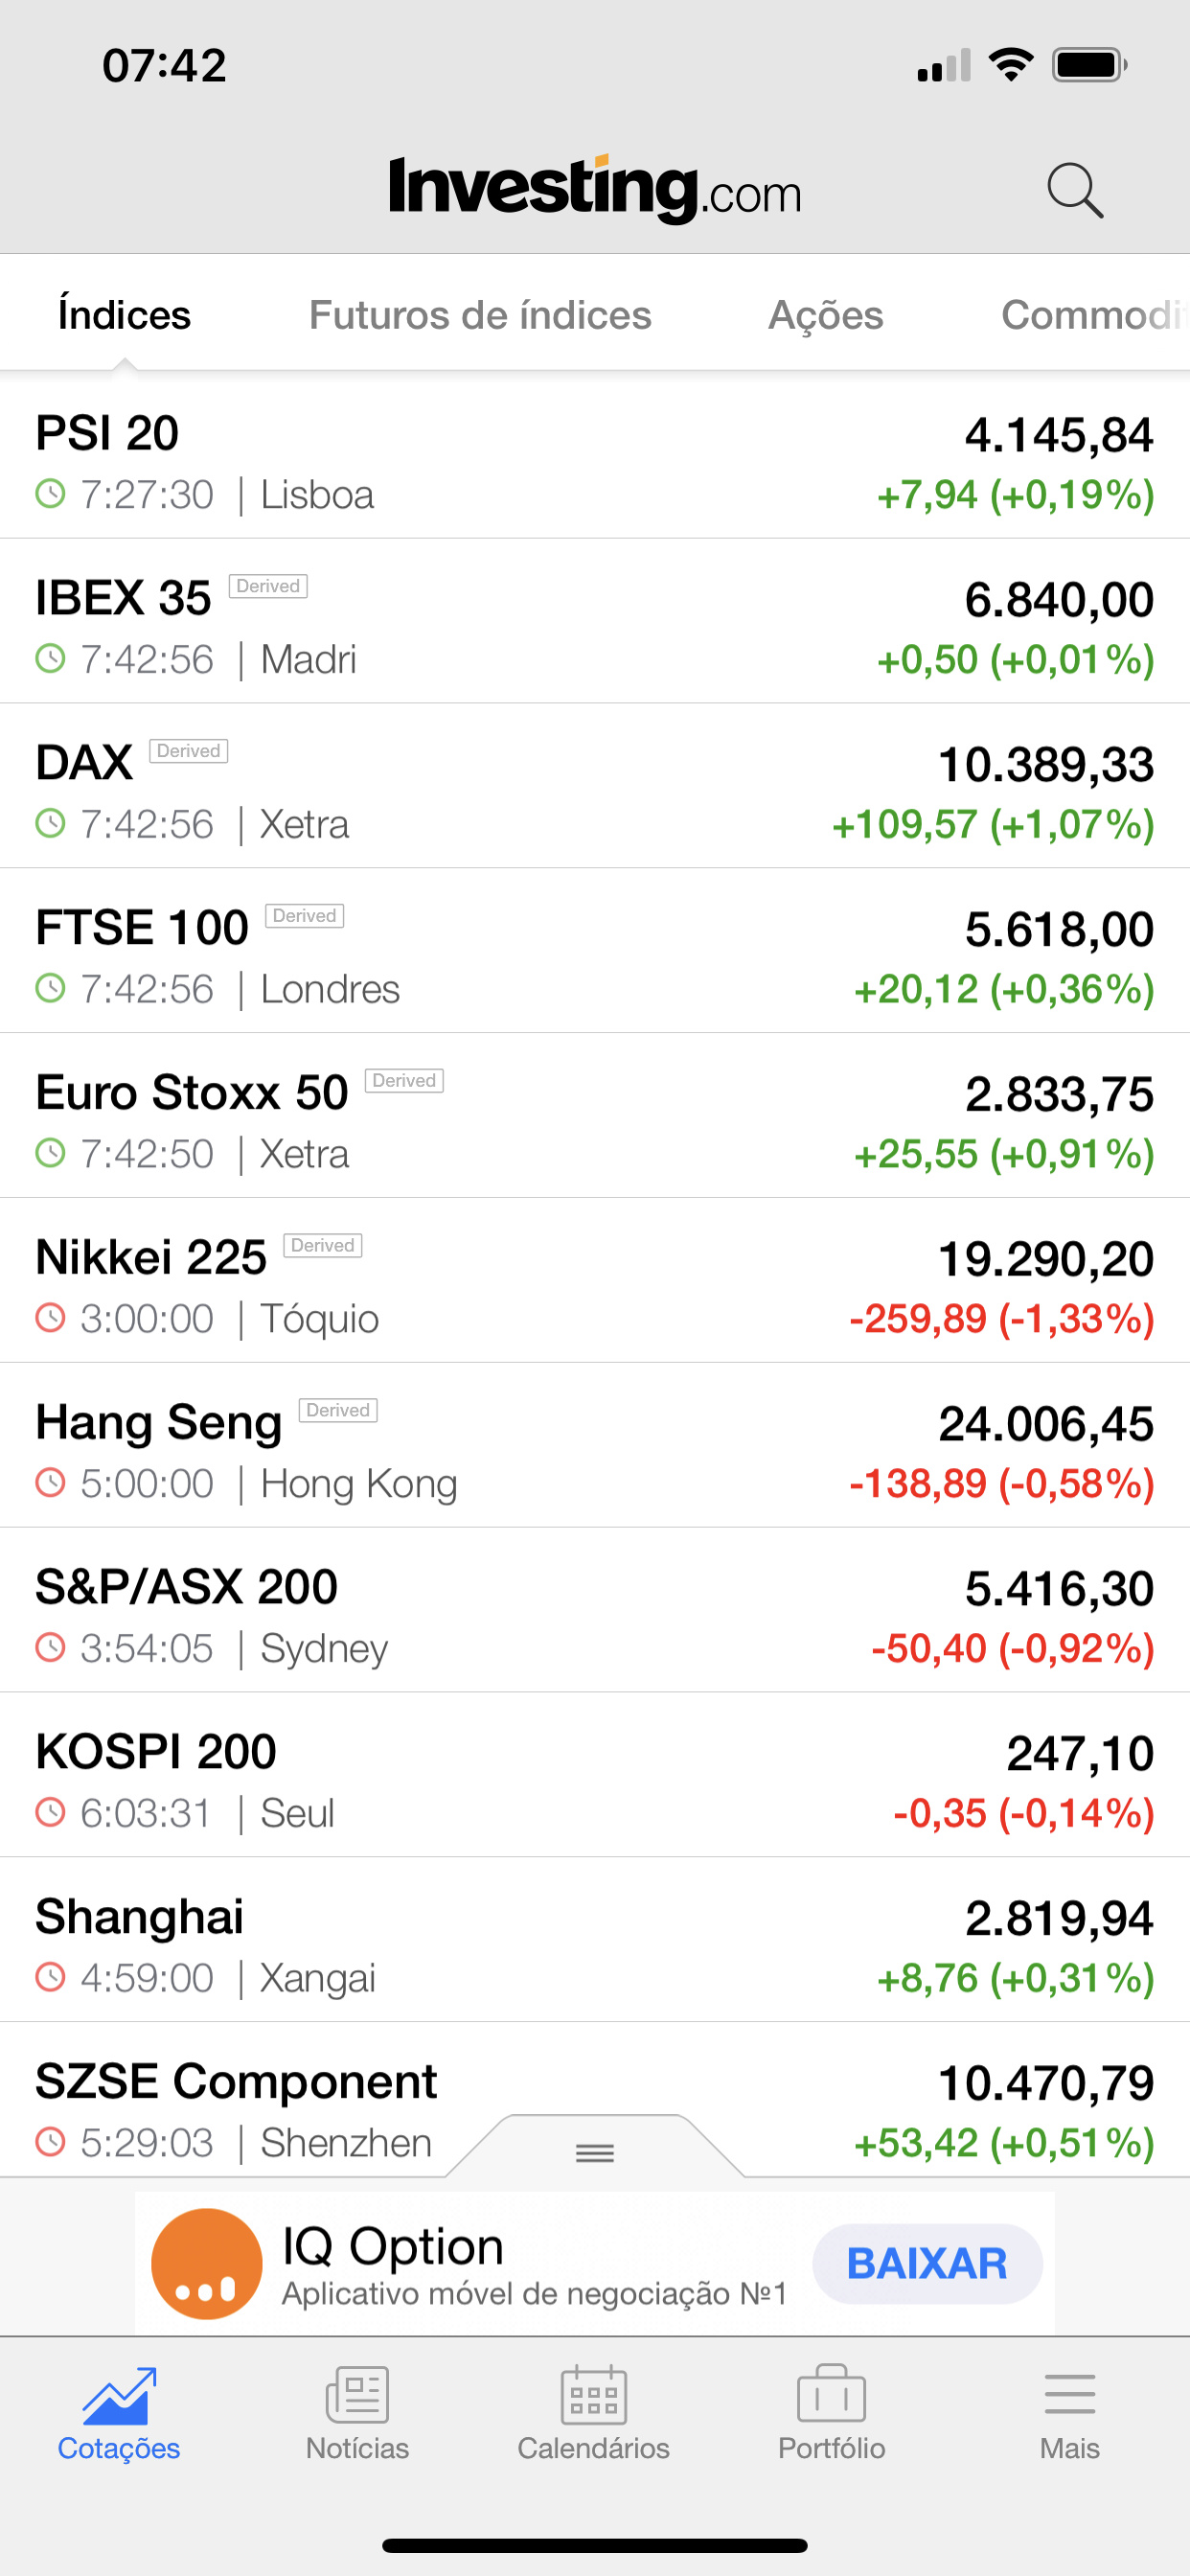Expand the pull-up handle above the ad
Screen dimensions: 1190x2576
pos(595,2149)
